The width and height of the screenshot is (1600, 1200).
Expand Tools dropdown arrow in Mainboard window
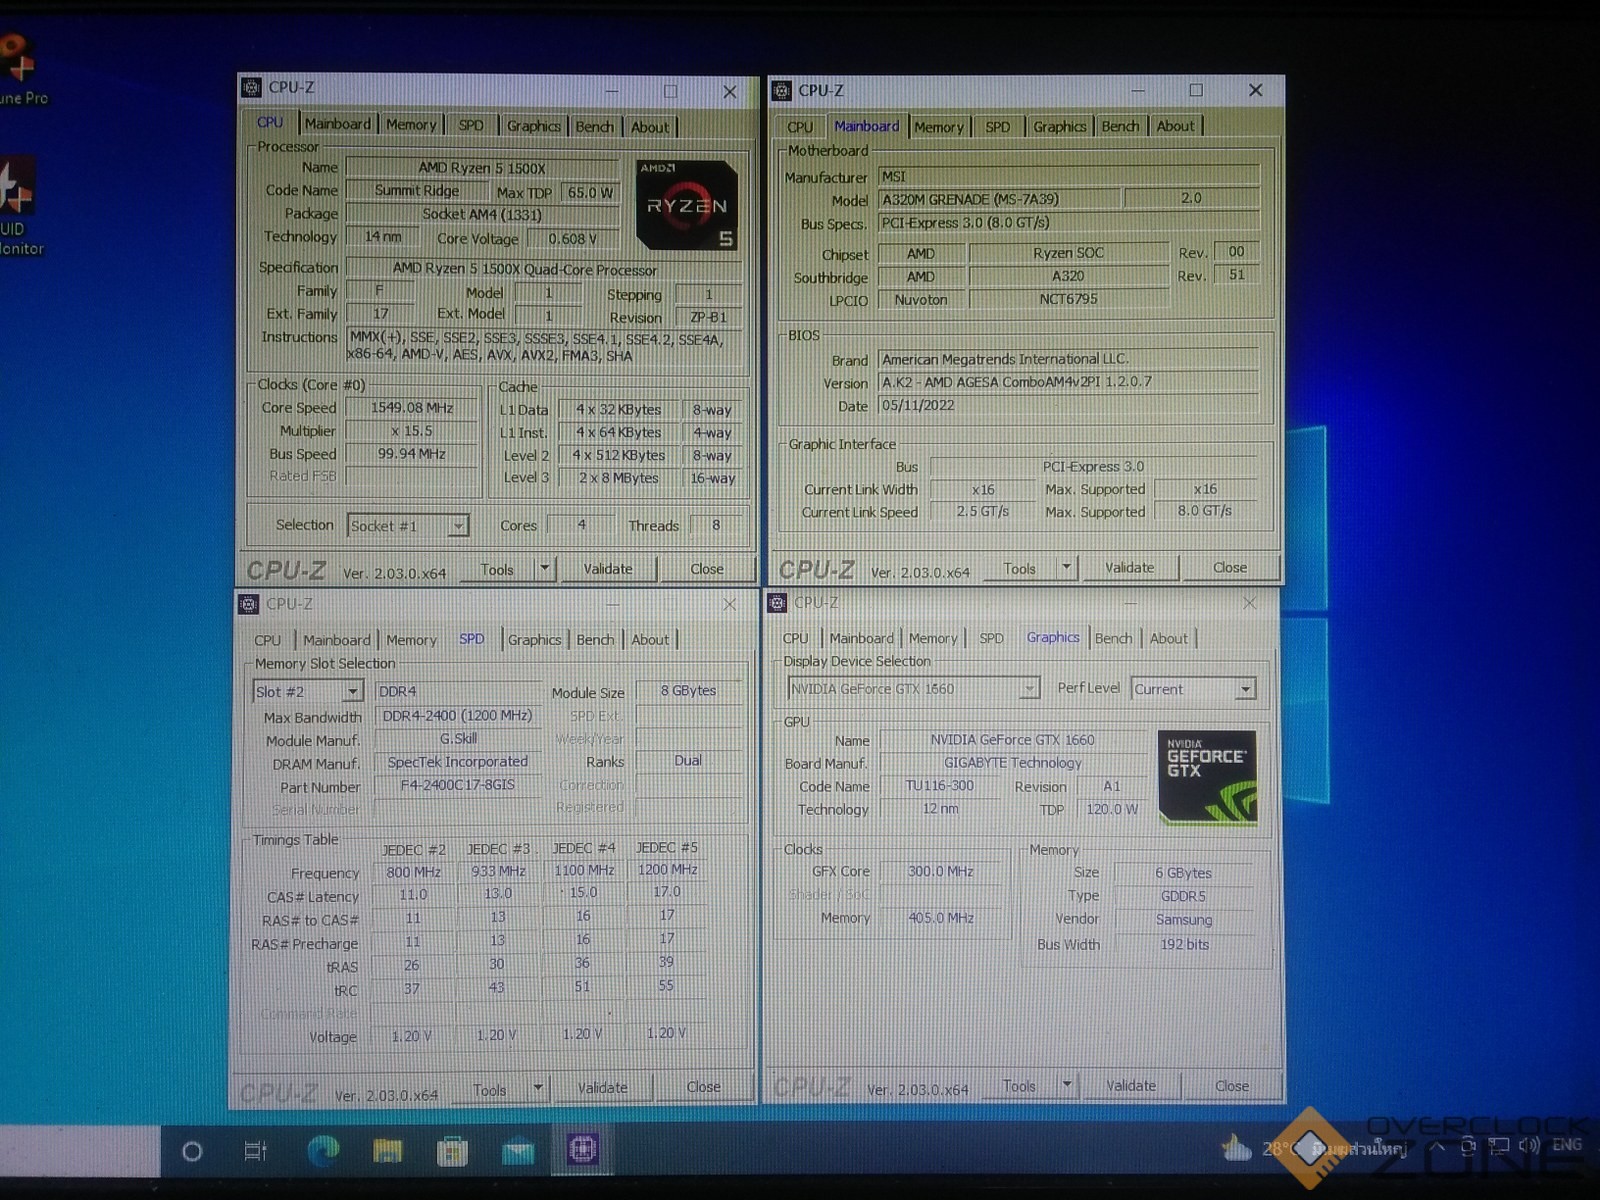[1067, 567]
